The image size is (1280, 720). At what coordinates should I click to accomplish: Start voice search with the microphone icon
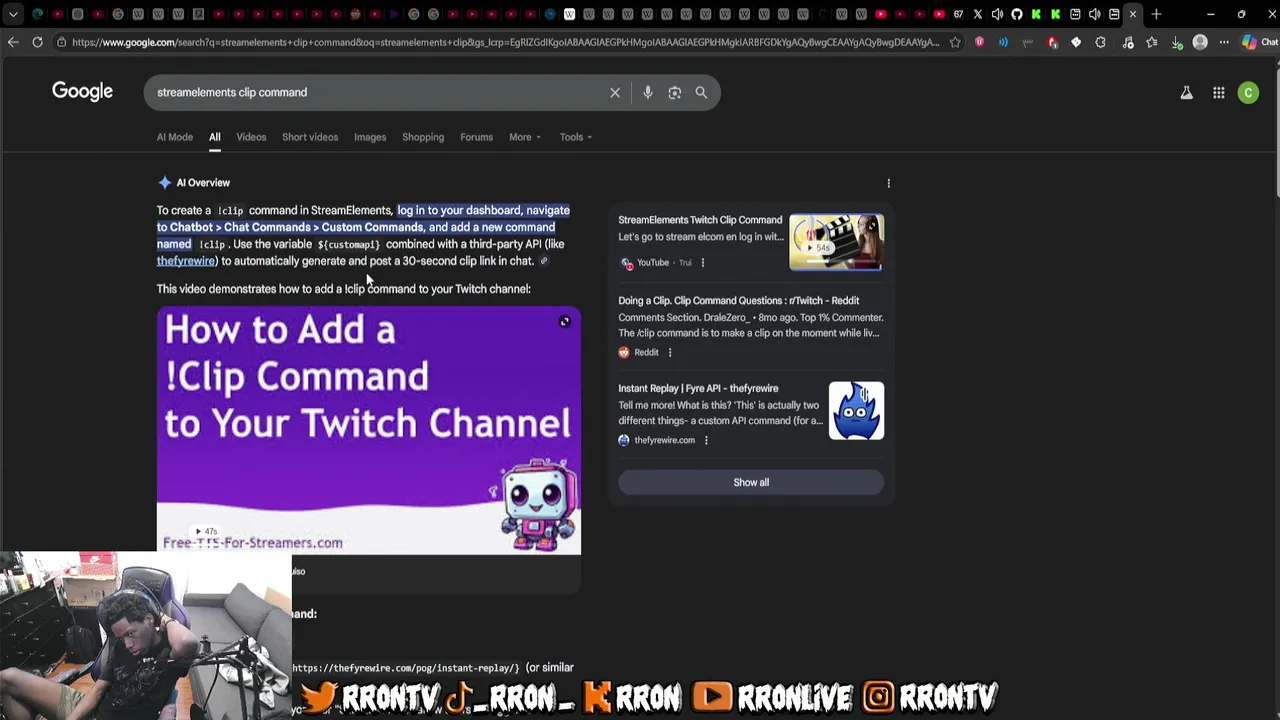[x=648, y=93]
